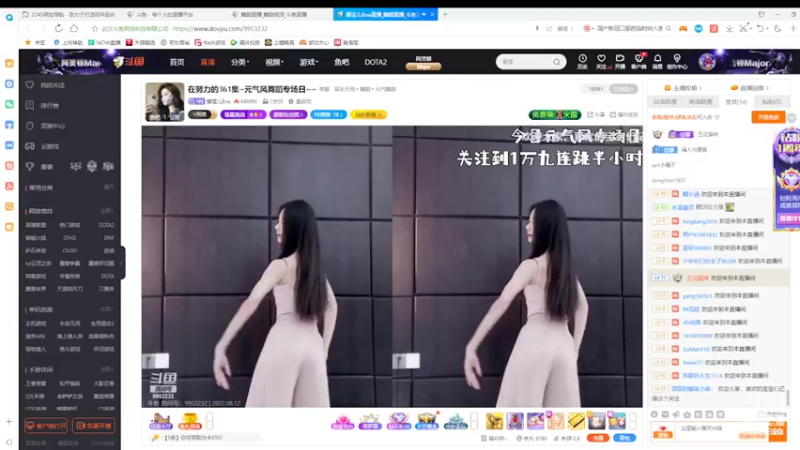Click the 免费领火箭 green banner
Viewport: 800px width, 450px height.
555,115
